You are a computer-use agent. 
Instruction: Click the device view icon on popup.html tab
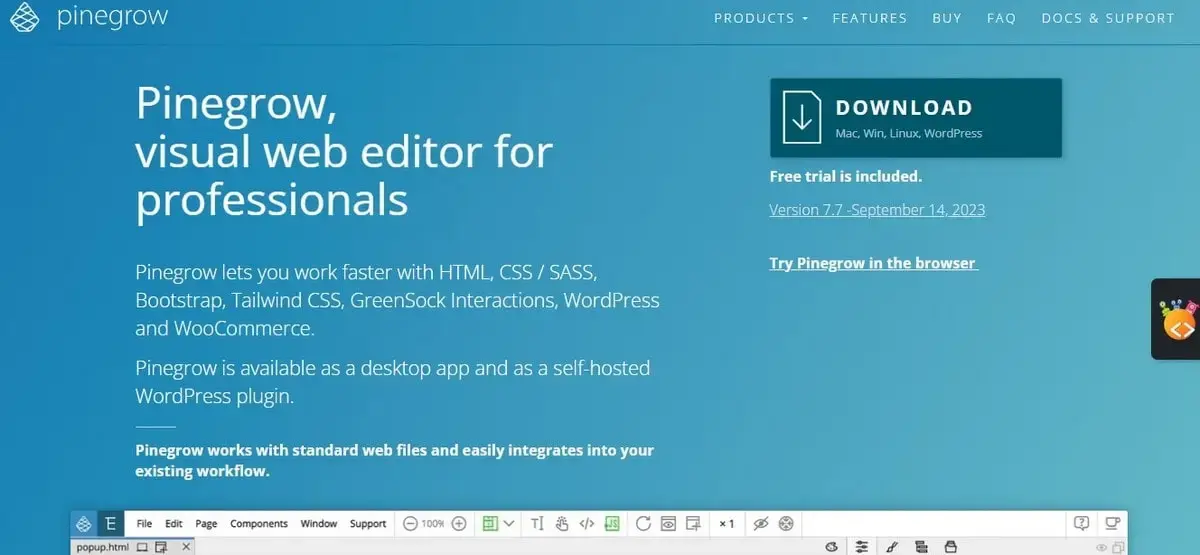tap(142, 547)
